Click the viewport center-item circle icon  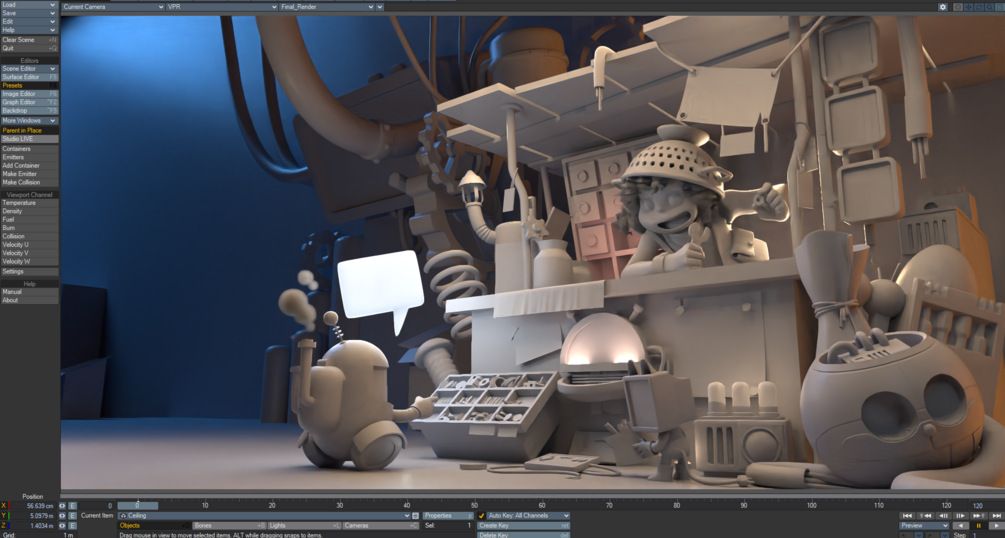tap(958, 7)
